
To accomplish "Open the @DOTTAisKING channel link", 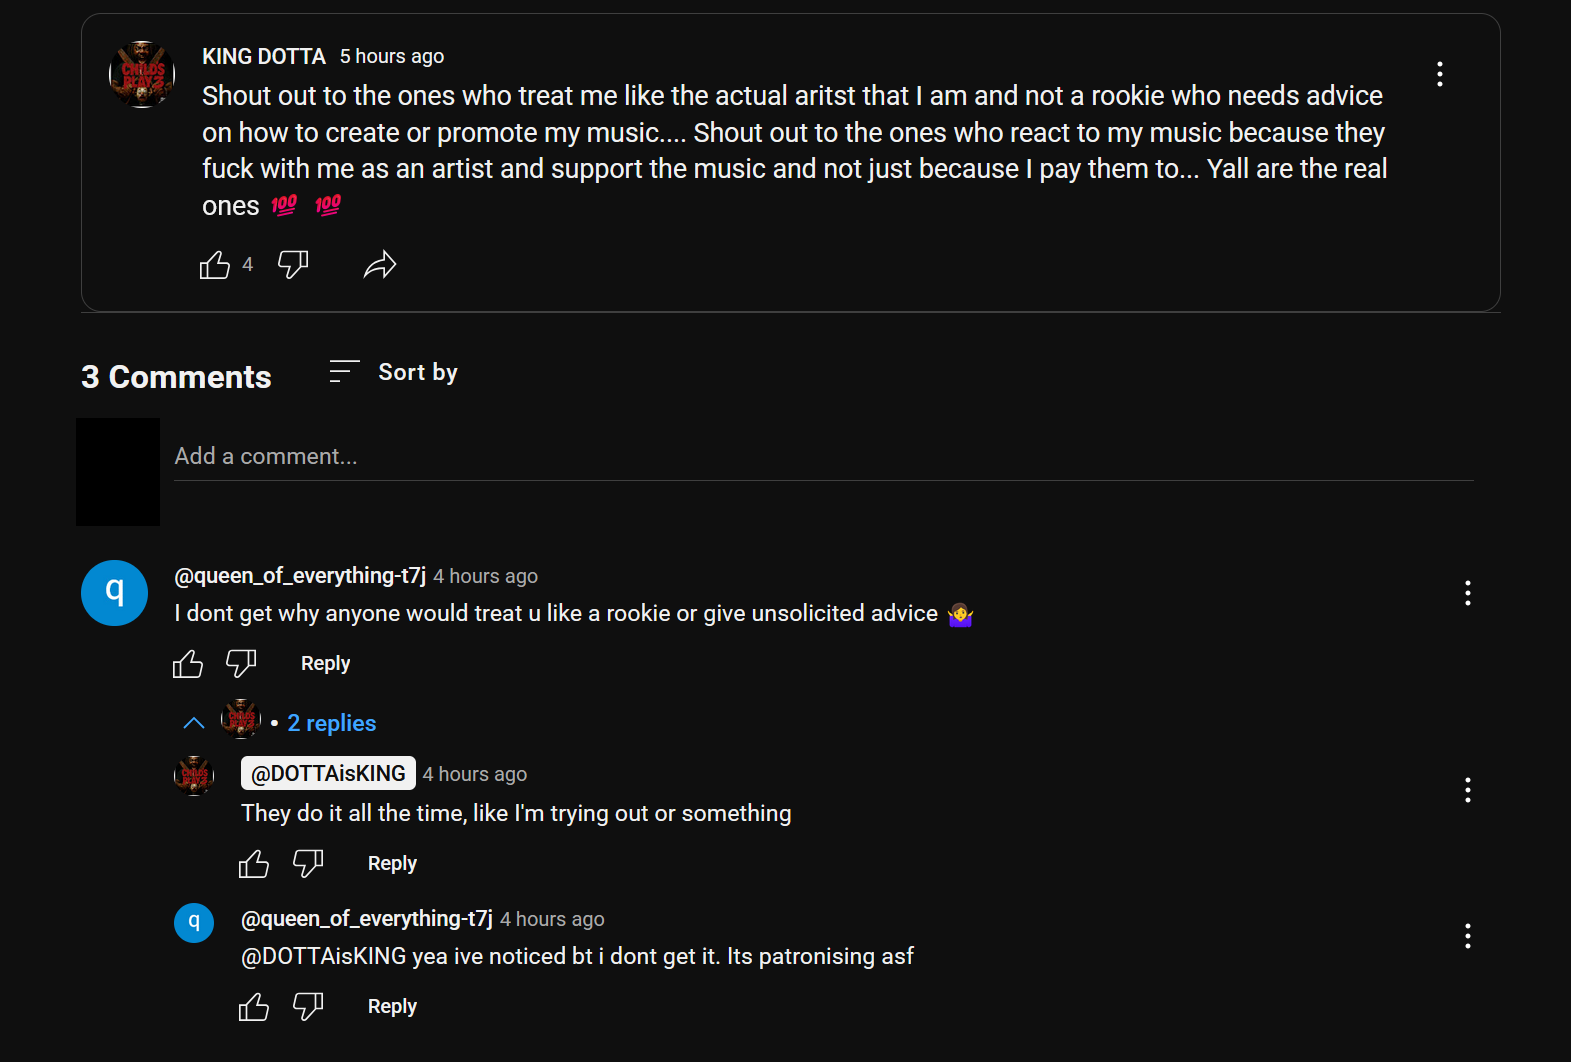I will 328,773.
